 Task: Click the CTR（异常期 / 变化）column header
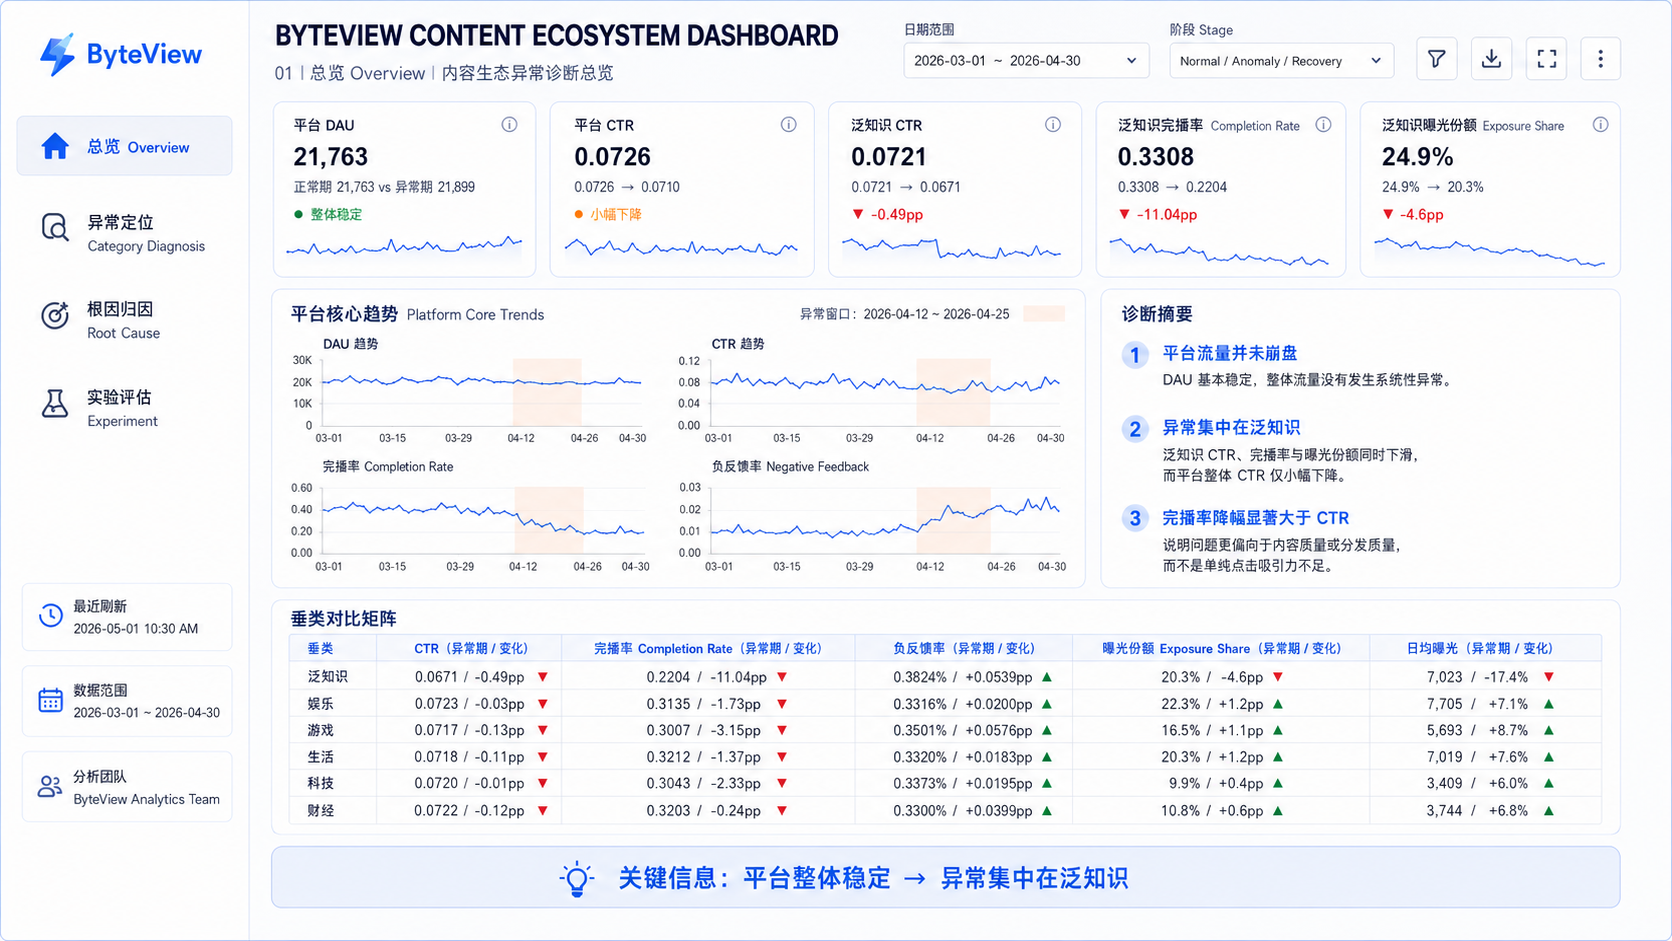[471, 648]
